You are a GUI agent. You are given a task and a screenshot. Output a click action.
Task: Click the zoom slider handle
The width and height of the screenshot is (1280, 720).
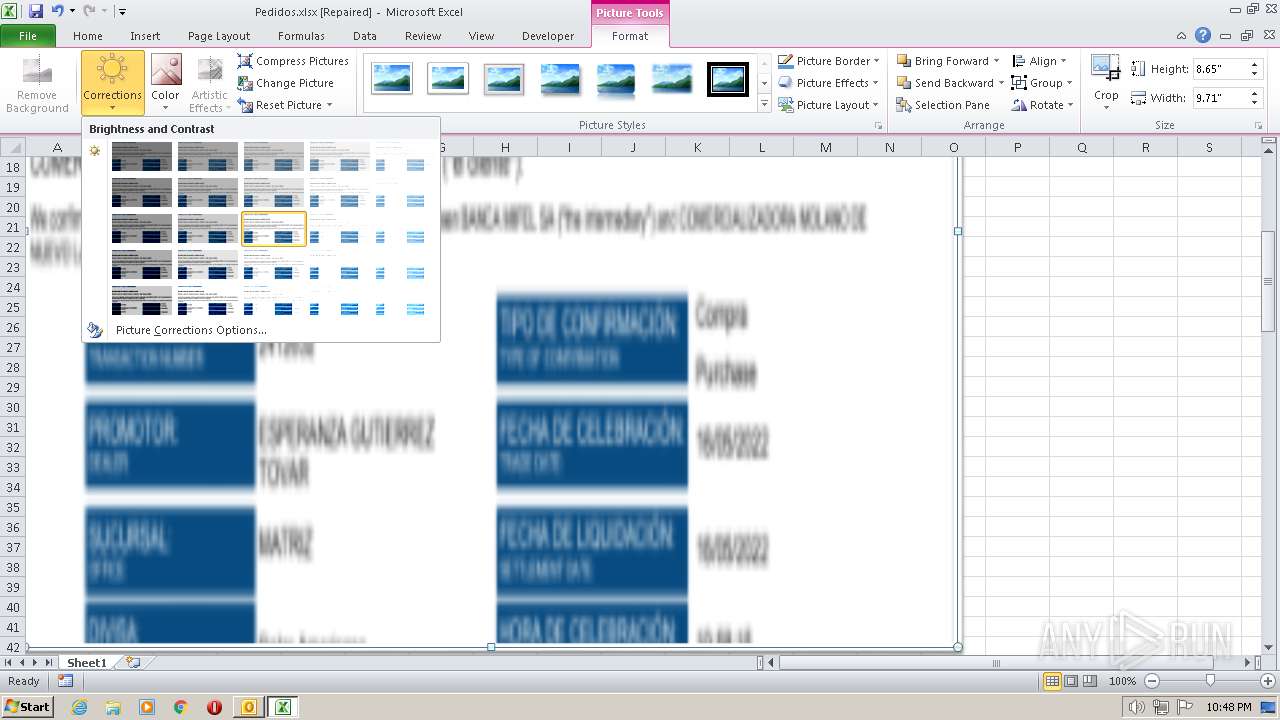(x=1210, y=681)
